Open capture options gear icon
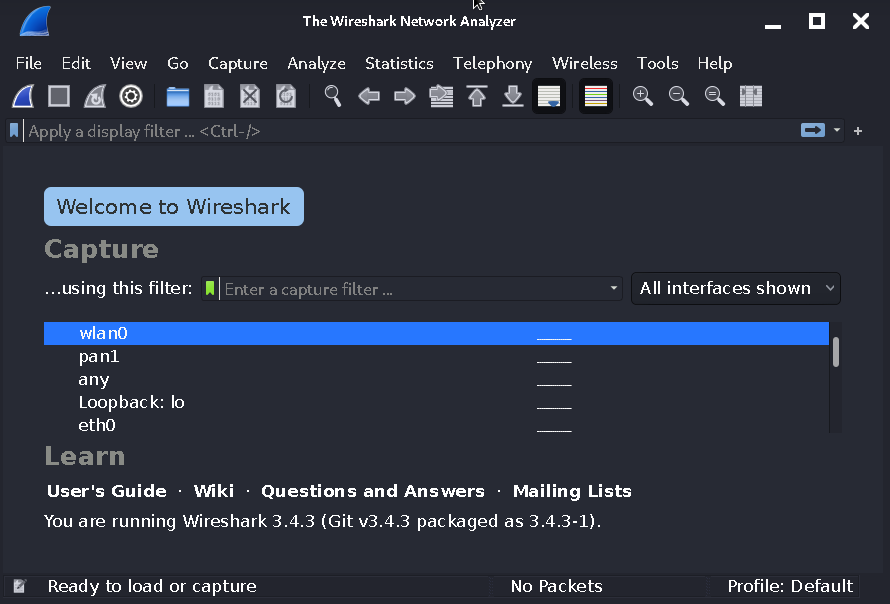 [x=131, y=96]
